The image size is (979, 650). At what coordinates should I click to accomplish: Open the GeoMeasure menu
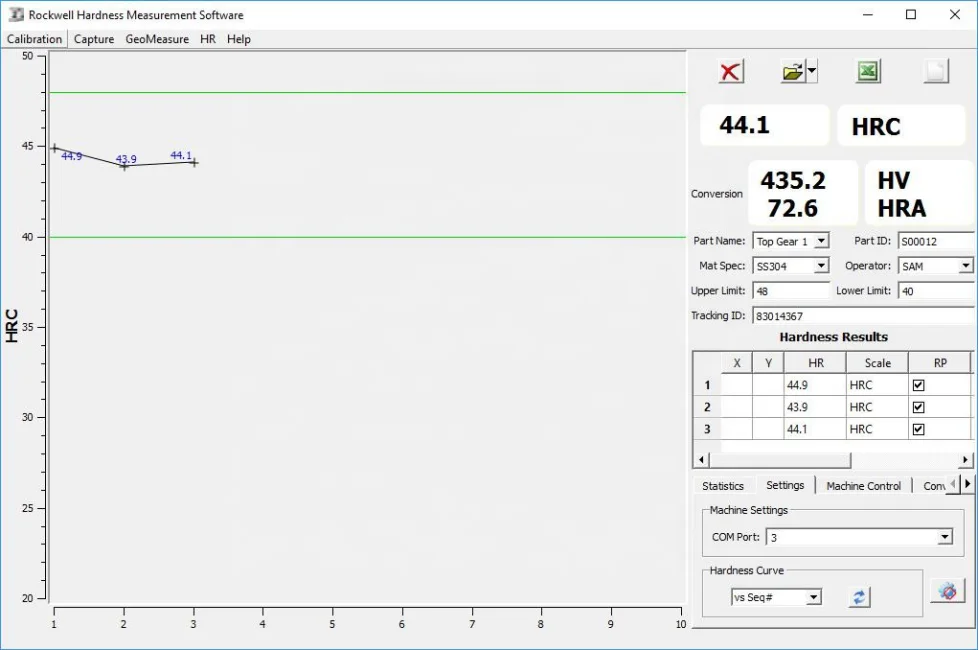click(157, 39)
